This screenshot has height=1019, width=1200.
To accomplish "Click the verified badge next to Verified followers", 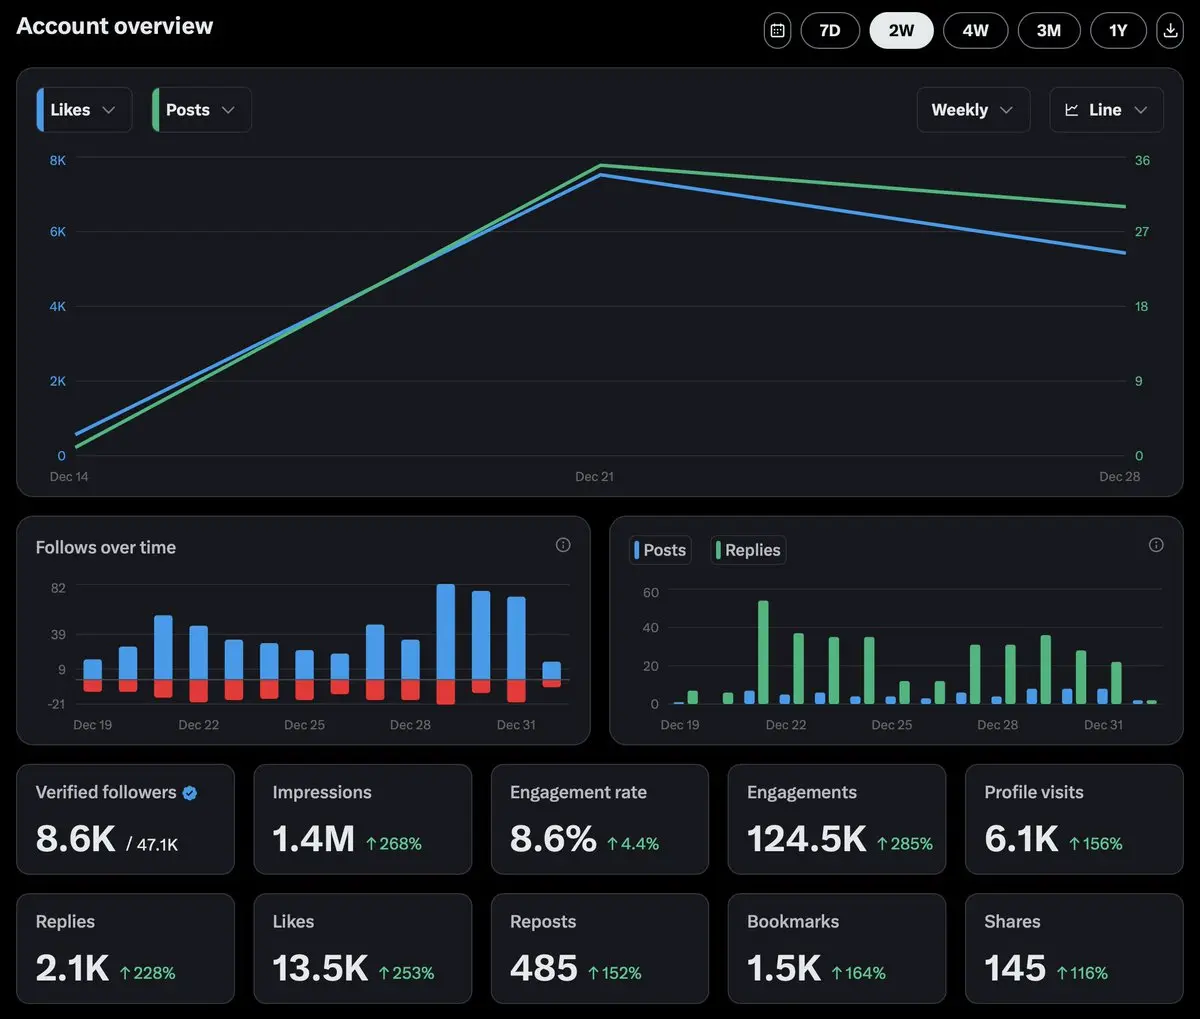I will [x=190, y=793].
